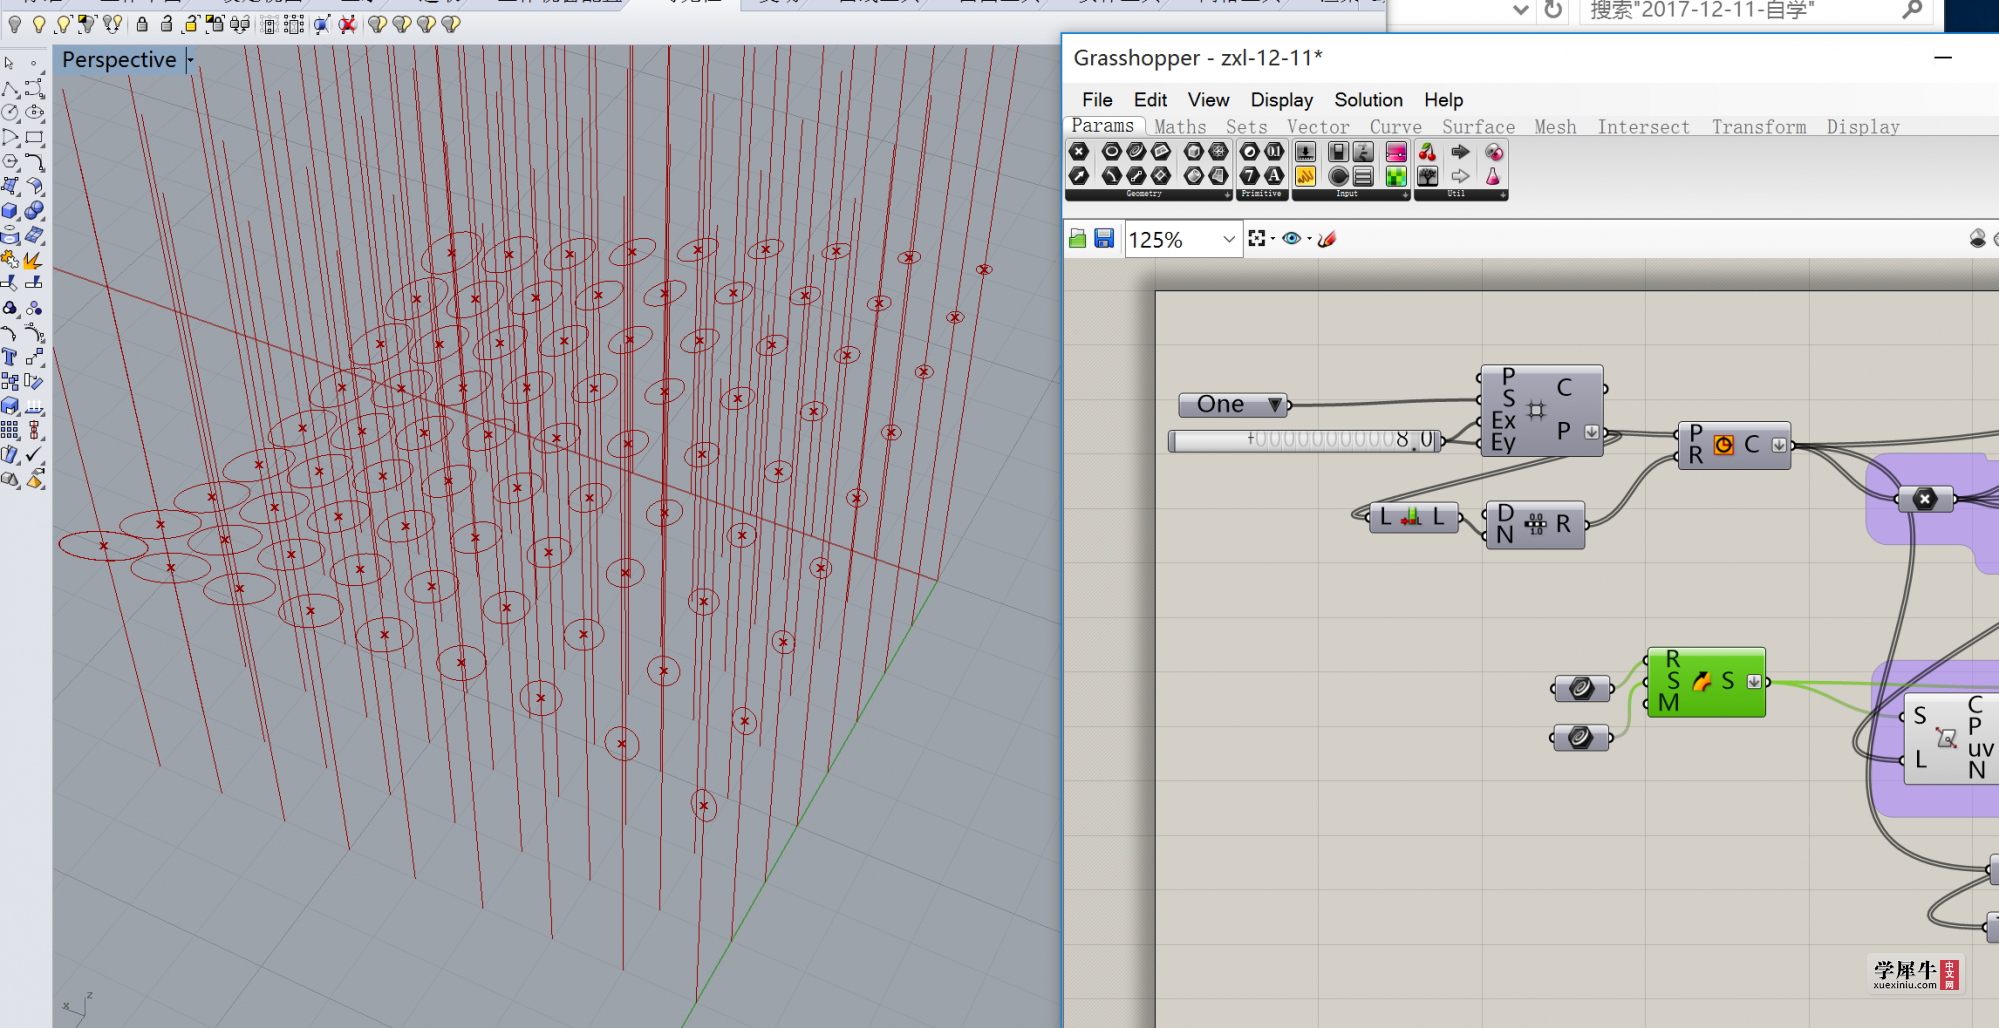
Task: Refresh the Explorer window
Action: tap(1553, 10)
